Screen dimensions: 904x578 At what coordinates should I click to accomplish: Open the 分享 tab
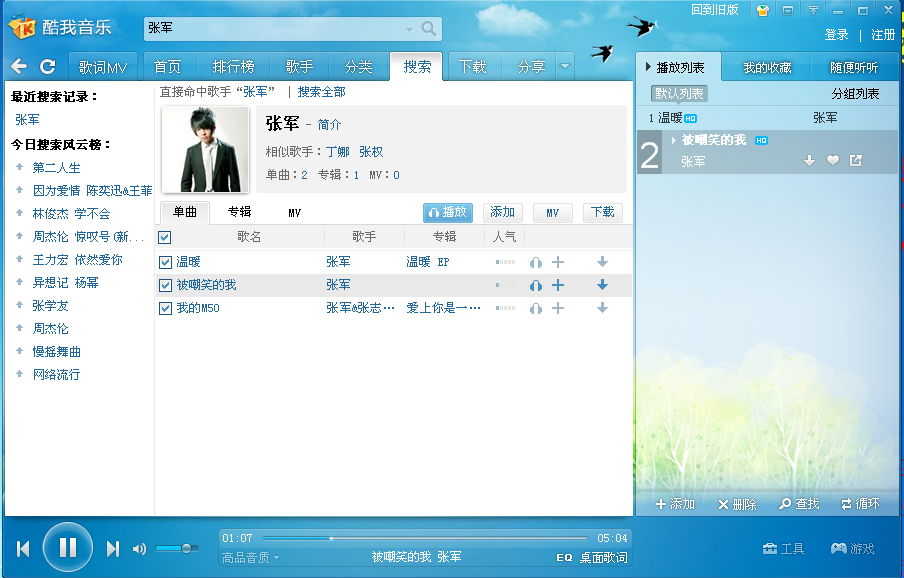pos(531,67)
